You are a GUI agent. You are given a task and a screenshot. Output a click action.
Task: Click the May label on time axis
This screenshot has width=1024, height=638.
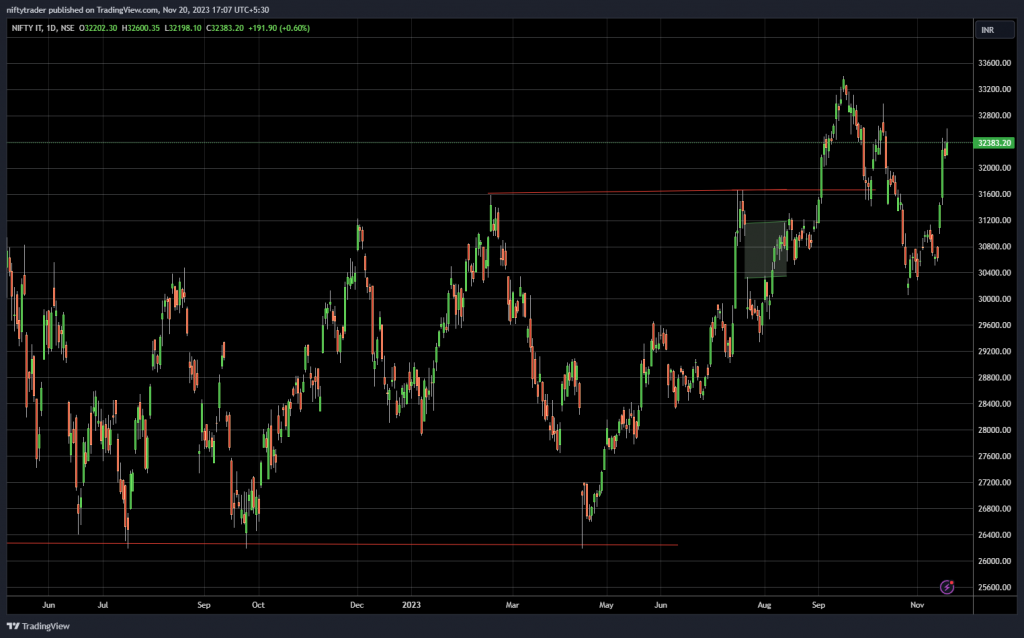[x=606, y=605]
